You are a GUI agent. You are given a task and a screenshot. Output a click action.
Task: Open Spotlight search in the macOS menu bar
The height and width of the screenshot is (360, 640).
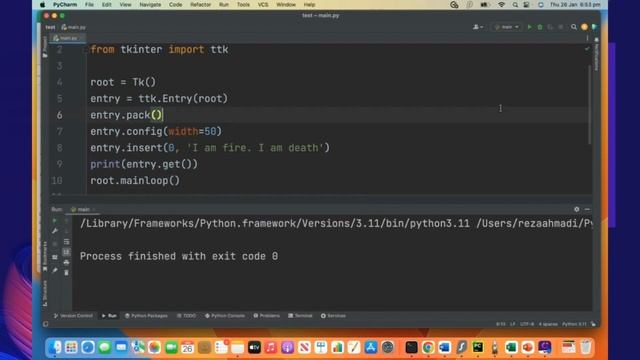(x=515, y=5)
